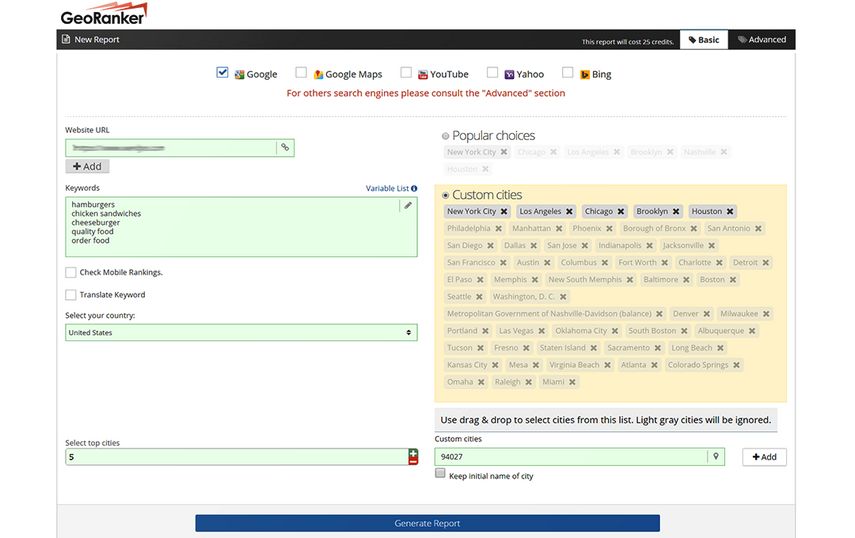The image size is (855, 538).
Task: Click the map pin icon in Custom cities field
Action: tap(716, 456)
